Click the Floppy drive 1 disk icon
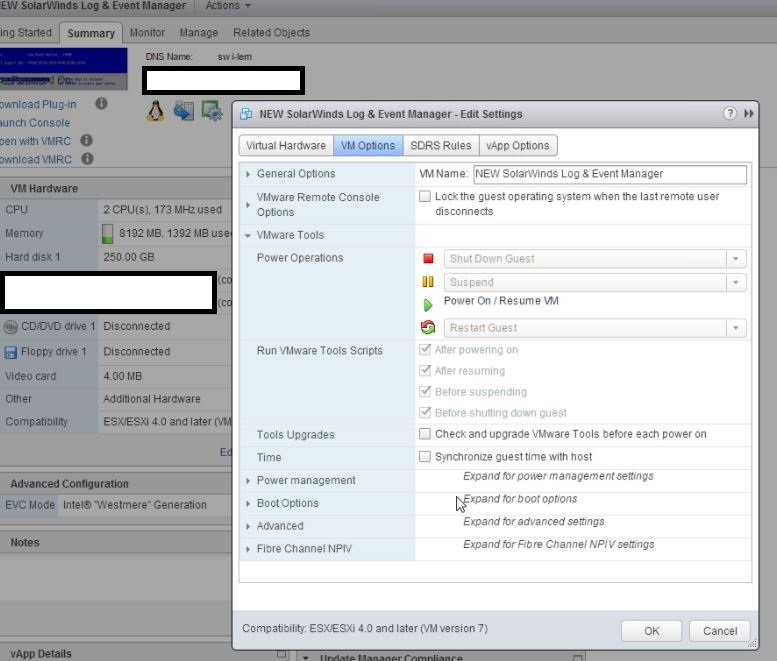 [10, 352]
